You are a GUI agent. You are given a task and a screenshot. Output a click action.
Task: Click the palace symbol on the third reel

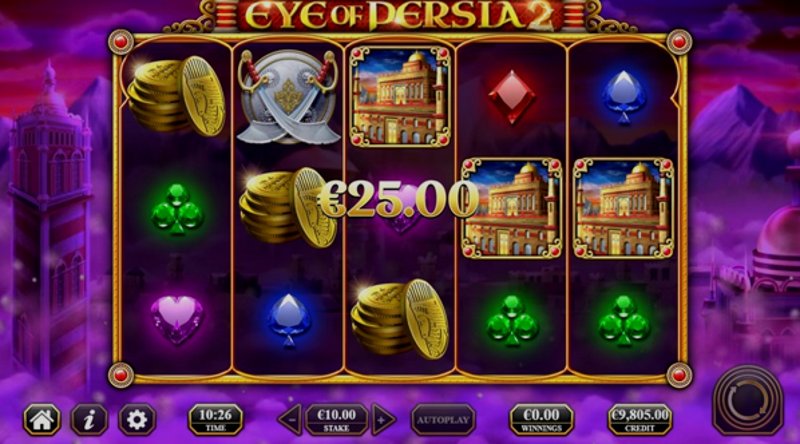tap(400, 96)
